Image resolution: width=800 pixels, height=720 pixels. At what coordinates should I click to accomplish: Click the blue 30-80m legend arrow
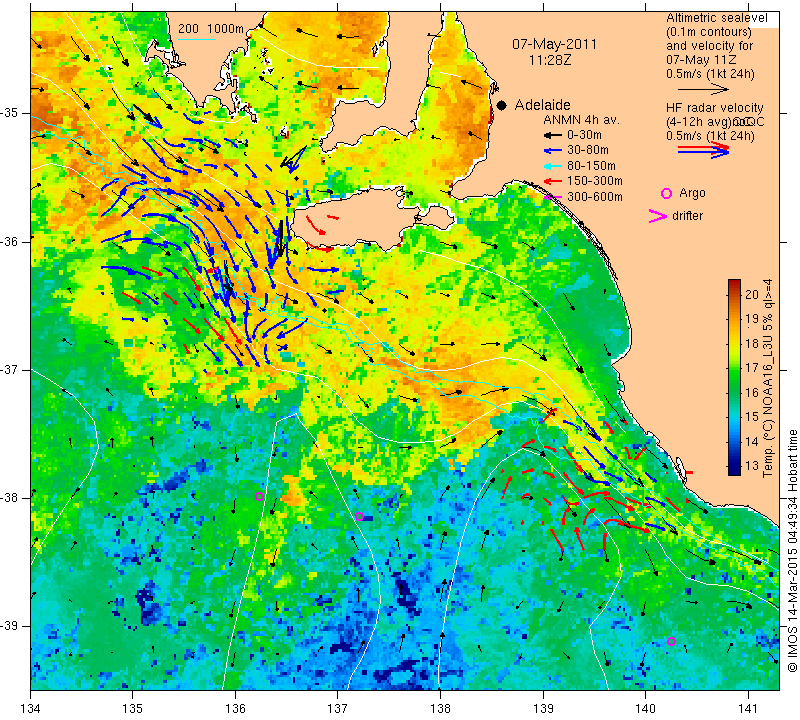click(553, 151)
